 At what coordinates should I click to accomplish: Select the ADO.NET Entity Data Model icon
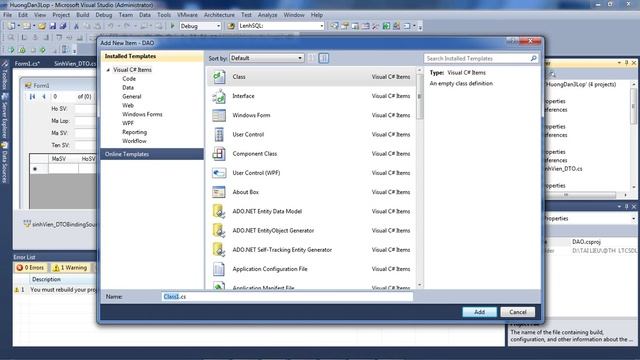tap(219, 211)
